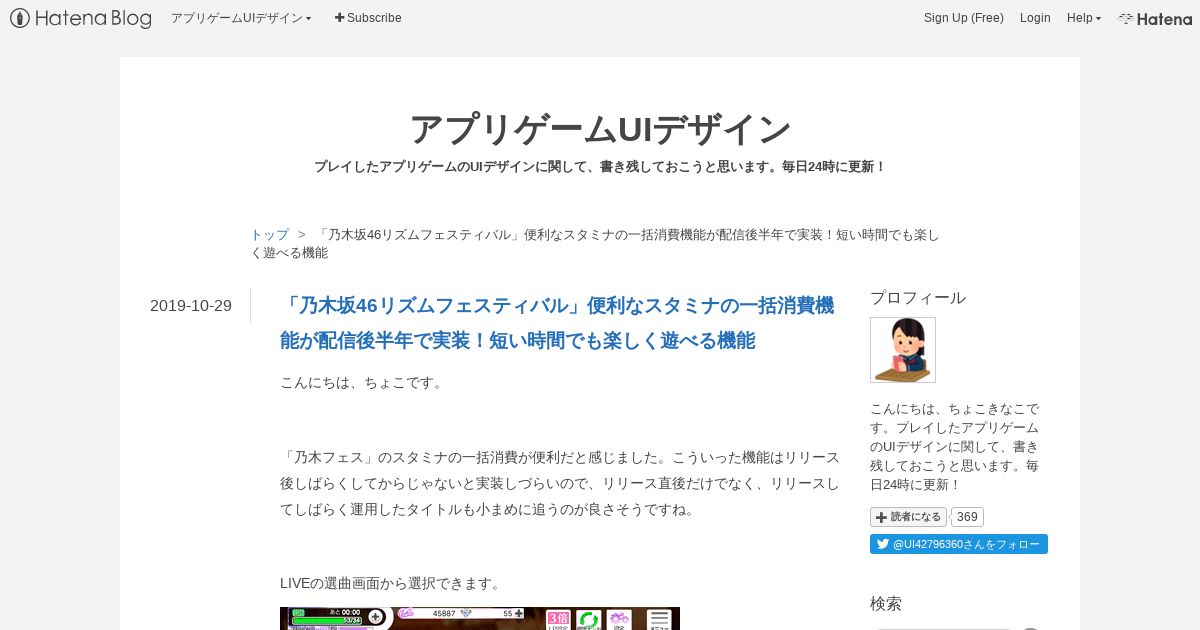Click the profile bio paragraph in sidebar

(955, 446)
